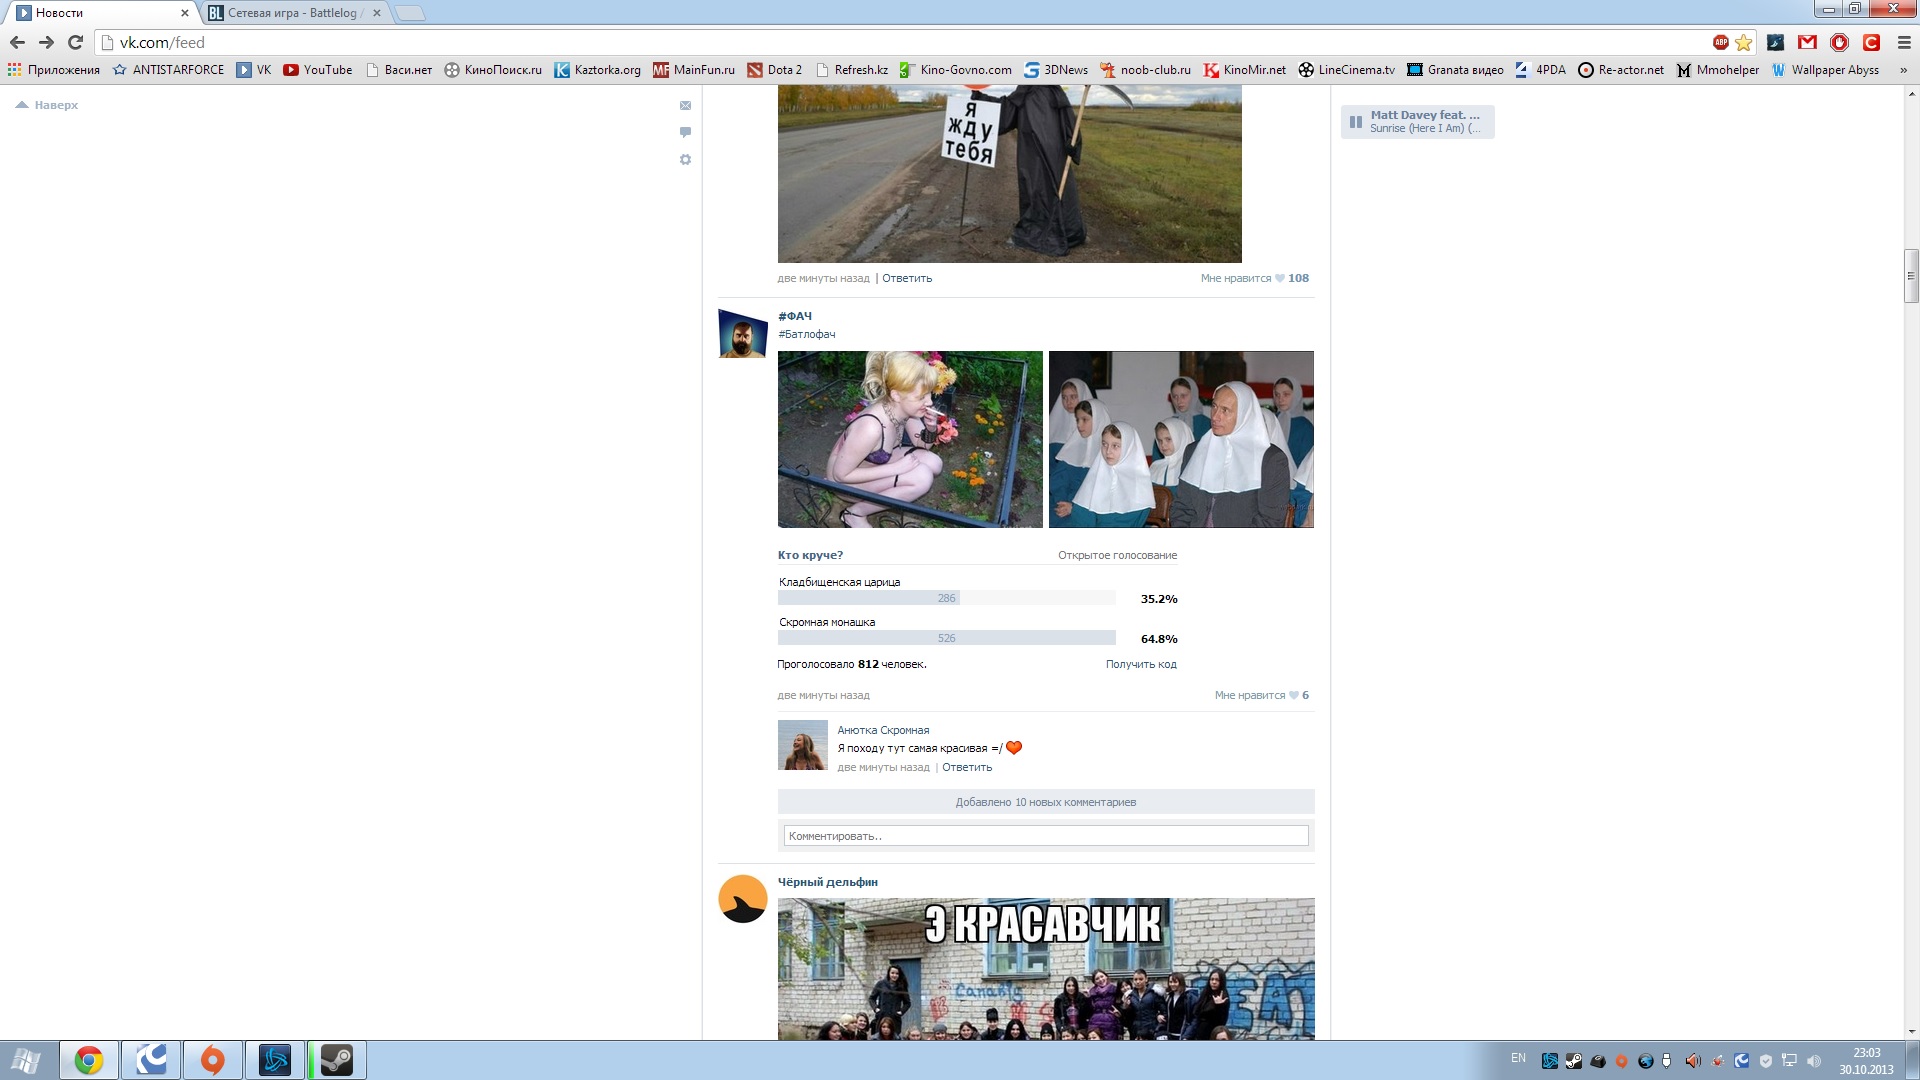1920x1080 pixels.
Task: Click the browser Back arrow
Action: pos(17,42)
